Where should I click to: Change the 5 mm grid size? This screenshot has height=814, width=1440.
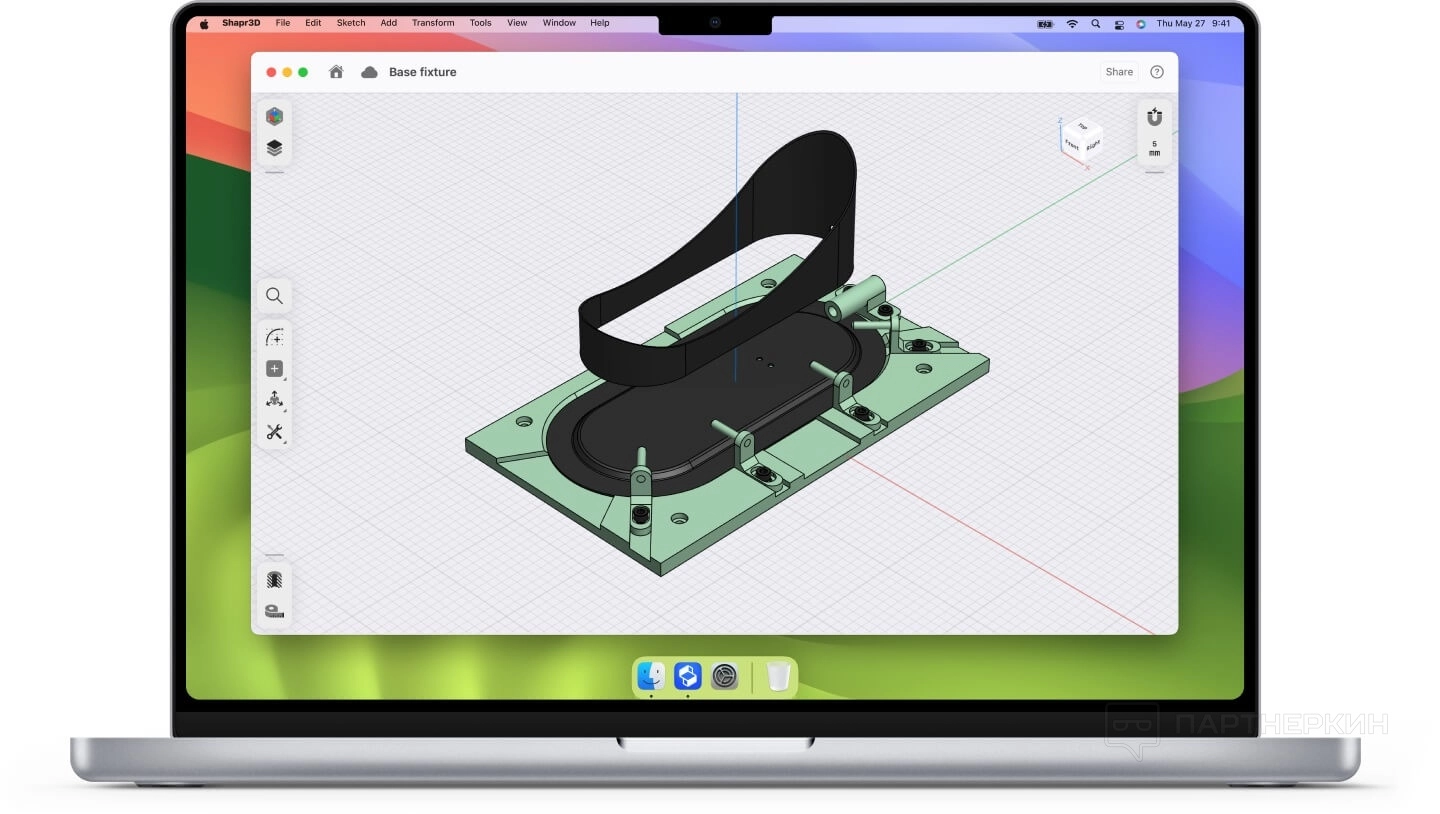click(1154, 148)
